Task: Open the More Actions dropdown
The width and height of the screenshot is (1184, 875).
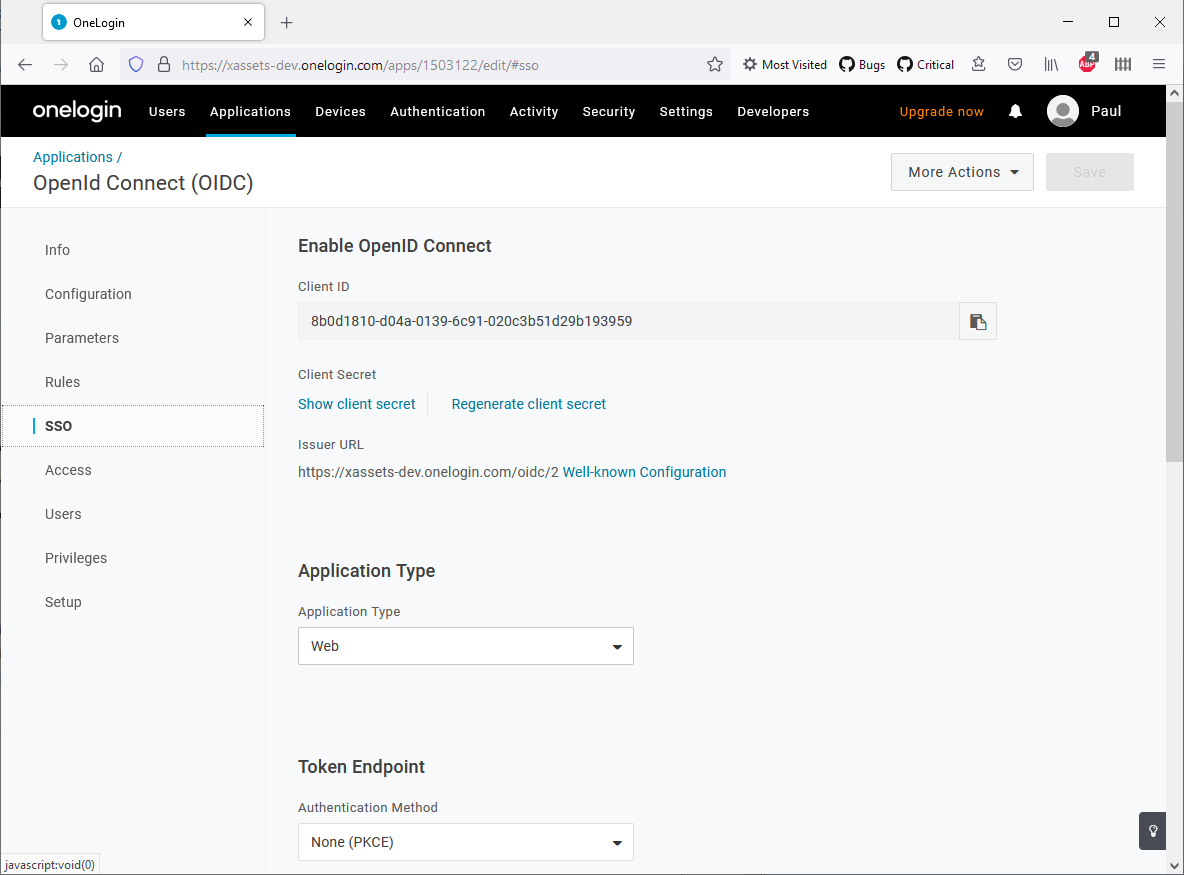Action: [x=961, y=172]
